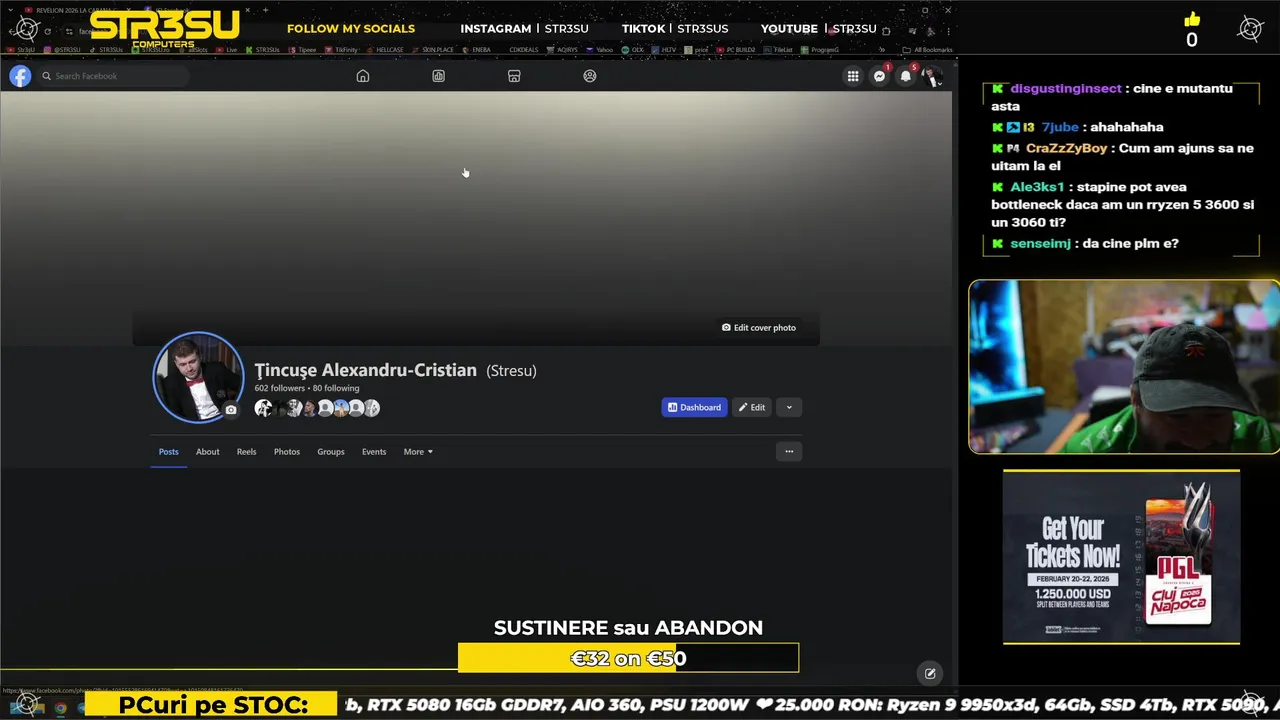
Task: Open the Facebook Menu grid icon
Action: [853, 76]
